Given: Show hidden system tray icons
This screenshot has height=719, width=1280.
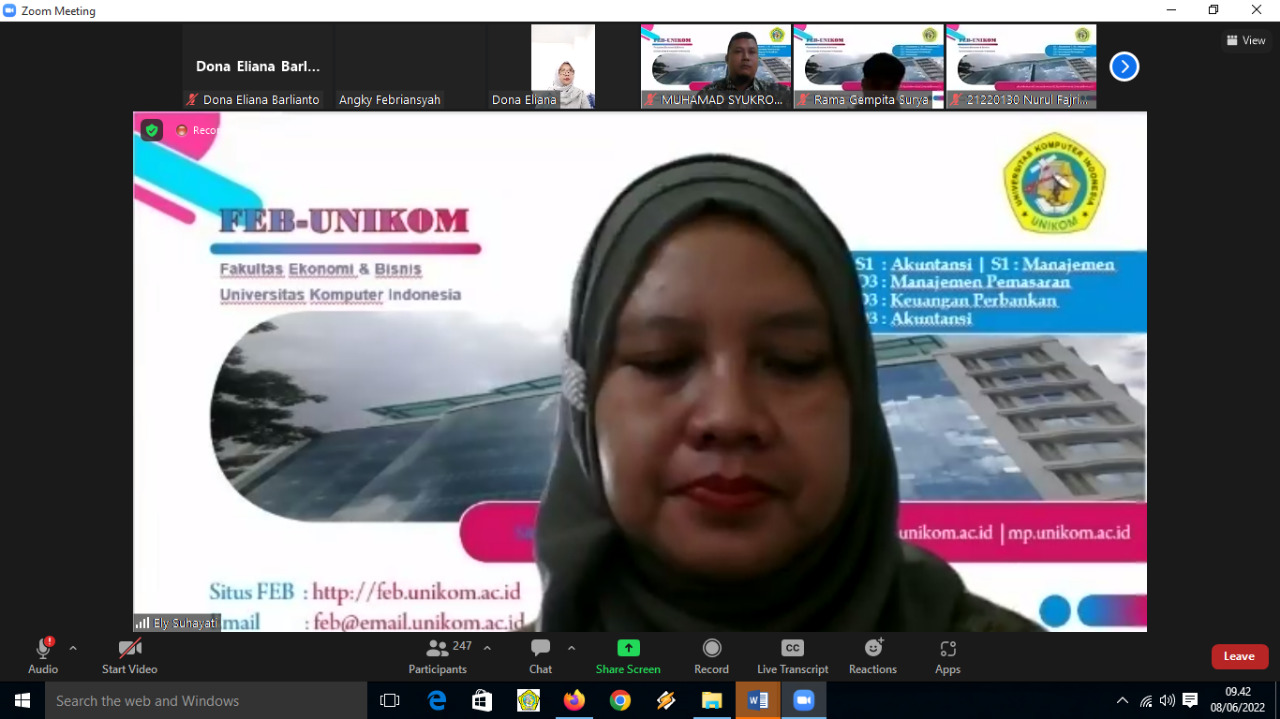Looking at the screenshot, I should tap(1122, 701).
